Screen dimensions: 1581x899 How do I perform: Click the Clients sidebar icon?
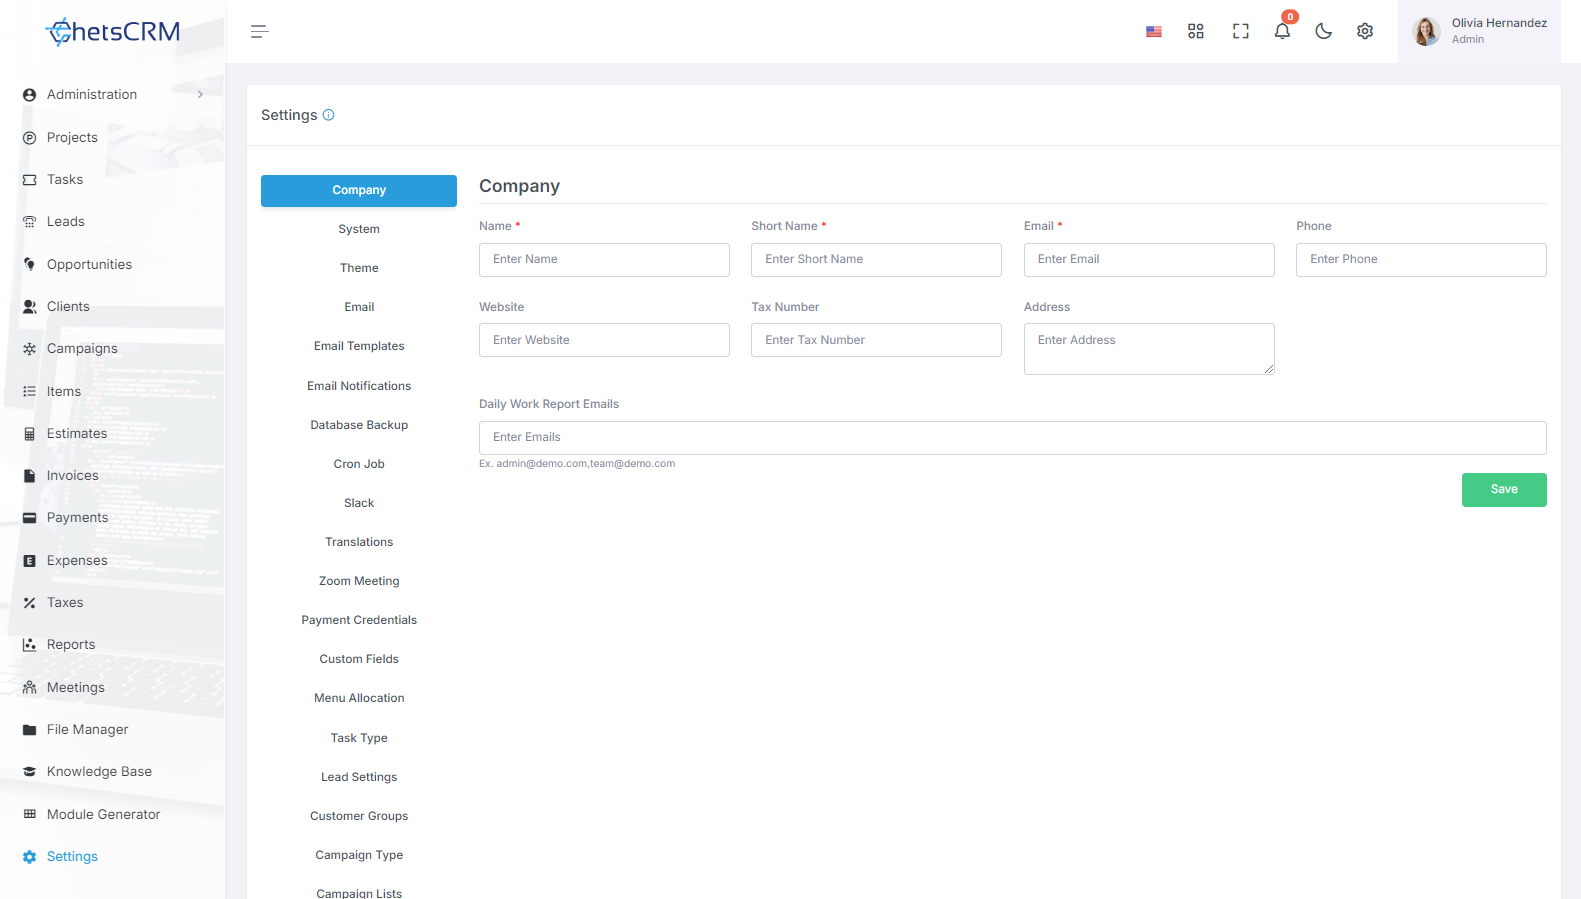(x=29, y=307)
